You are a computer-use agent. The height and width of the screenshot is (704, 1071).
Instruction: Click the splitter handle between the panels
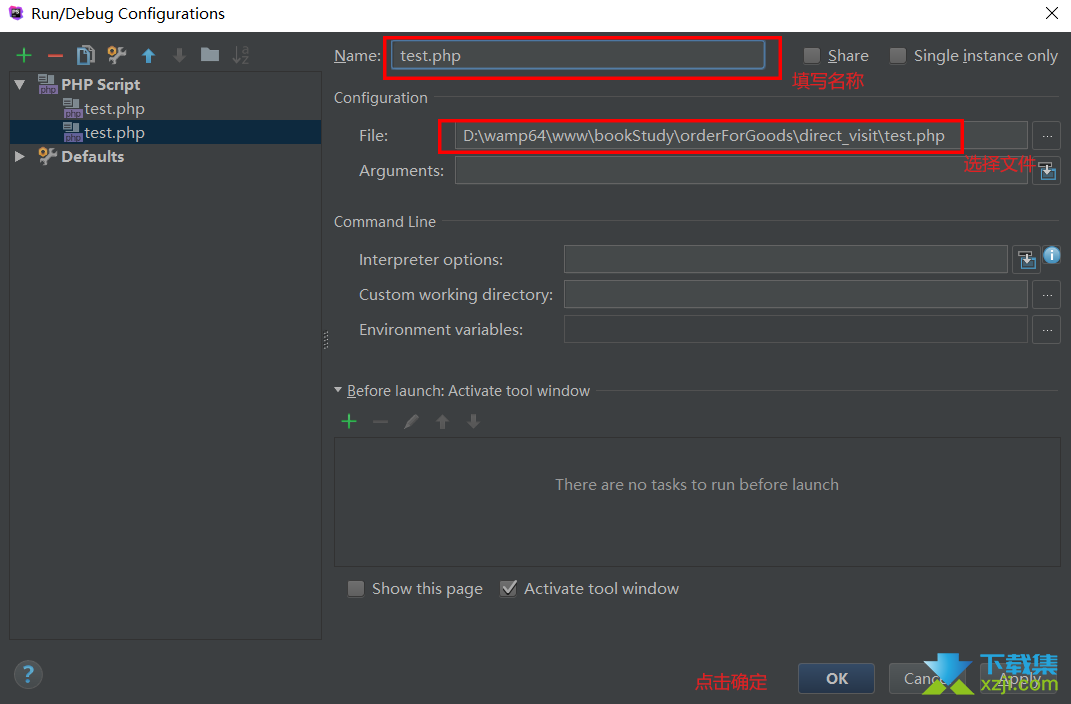pyautogui.click(x=326, y=339)
